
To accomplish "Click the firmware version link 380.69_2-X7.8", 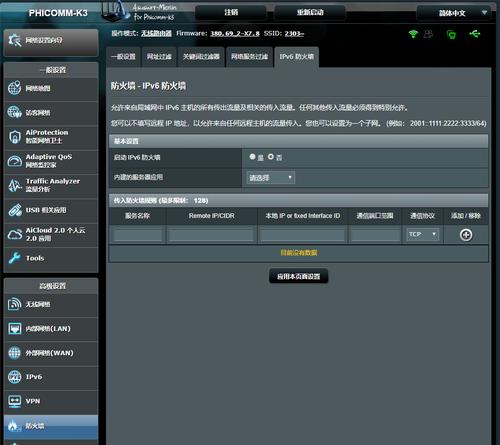I will pyautogui.click(x=235, y=34).
